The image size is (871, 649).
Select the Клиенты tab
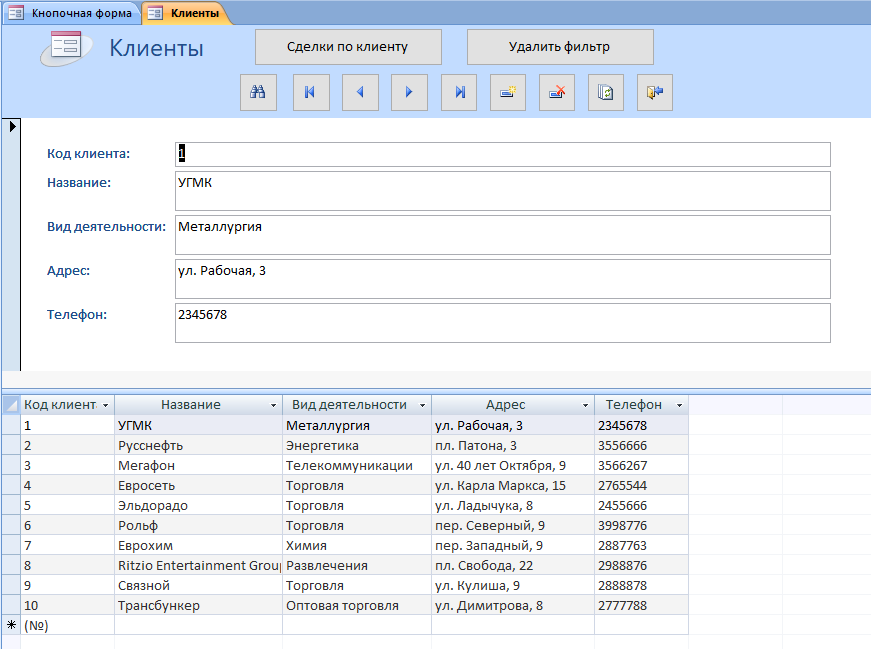pos(187,13)
